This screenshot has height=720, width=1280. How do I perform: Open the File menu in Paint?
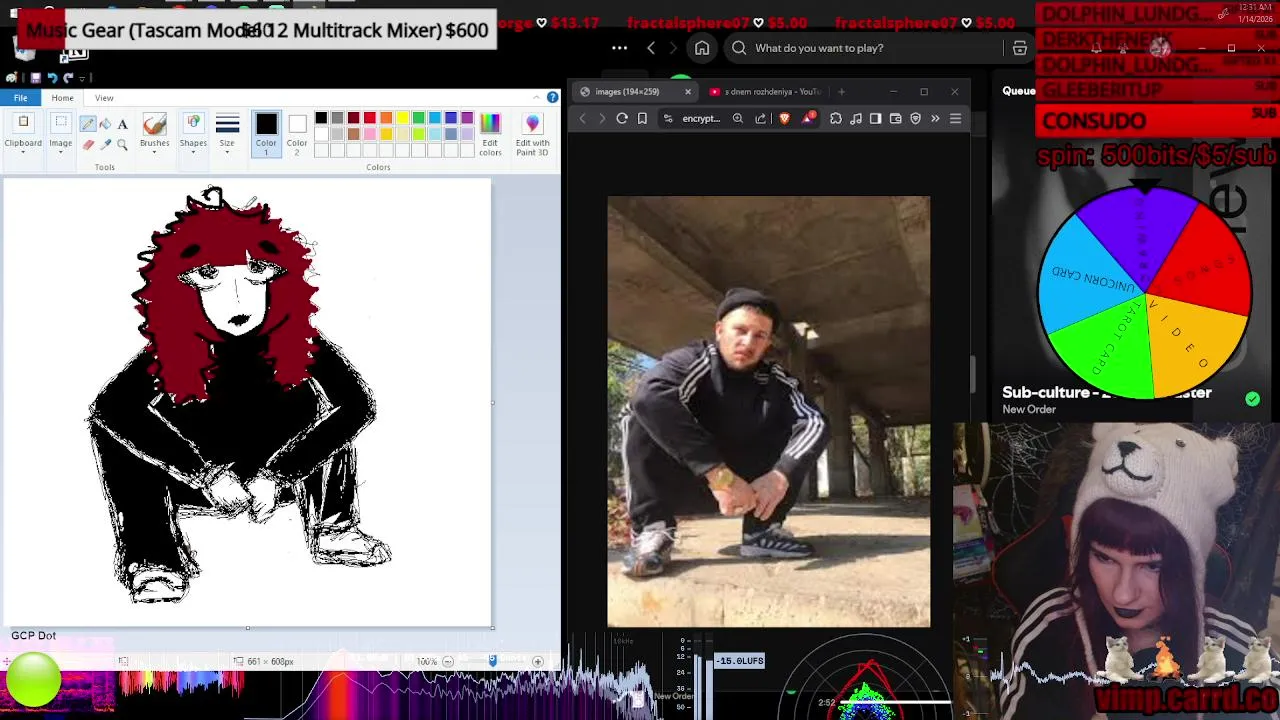pos(20,98)
